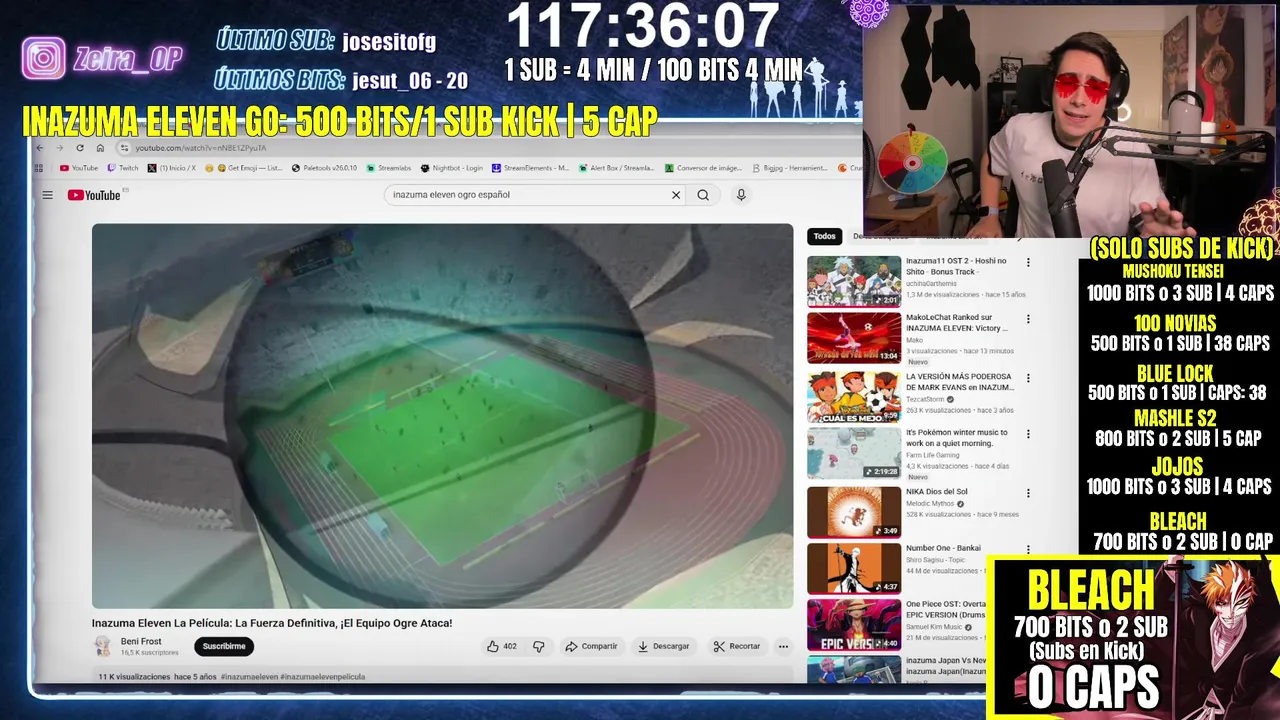Start voice search with microphone icon
1280x720 pixels.
[741, 195]
